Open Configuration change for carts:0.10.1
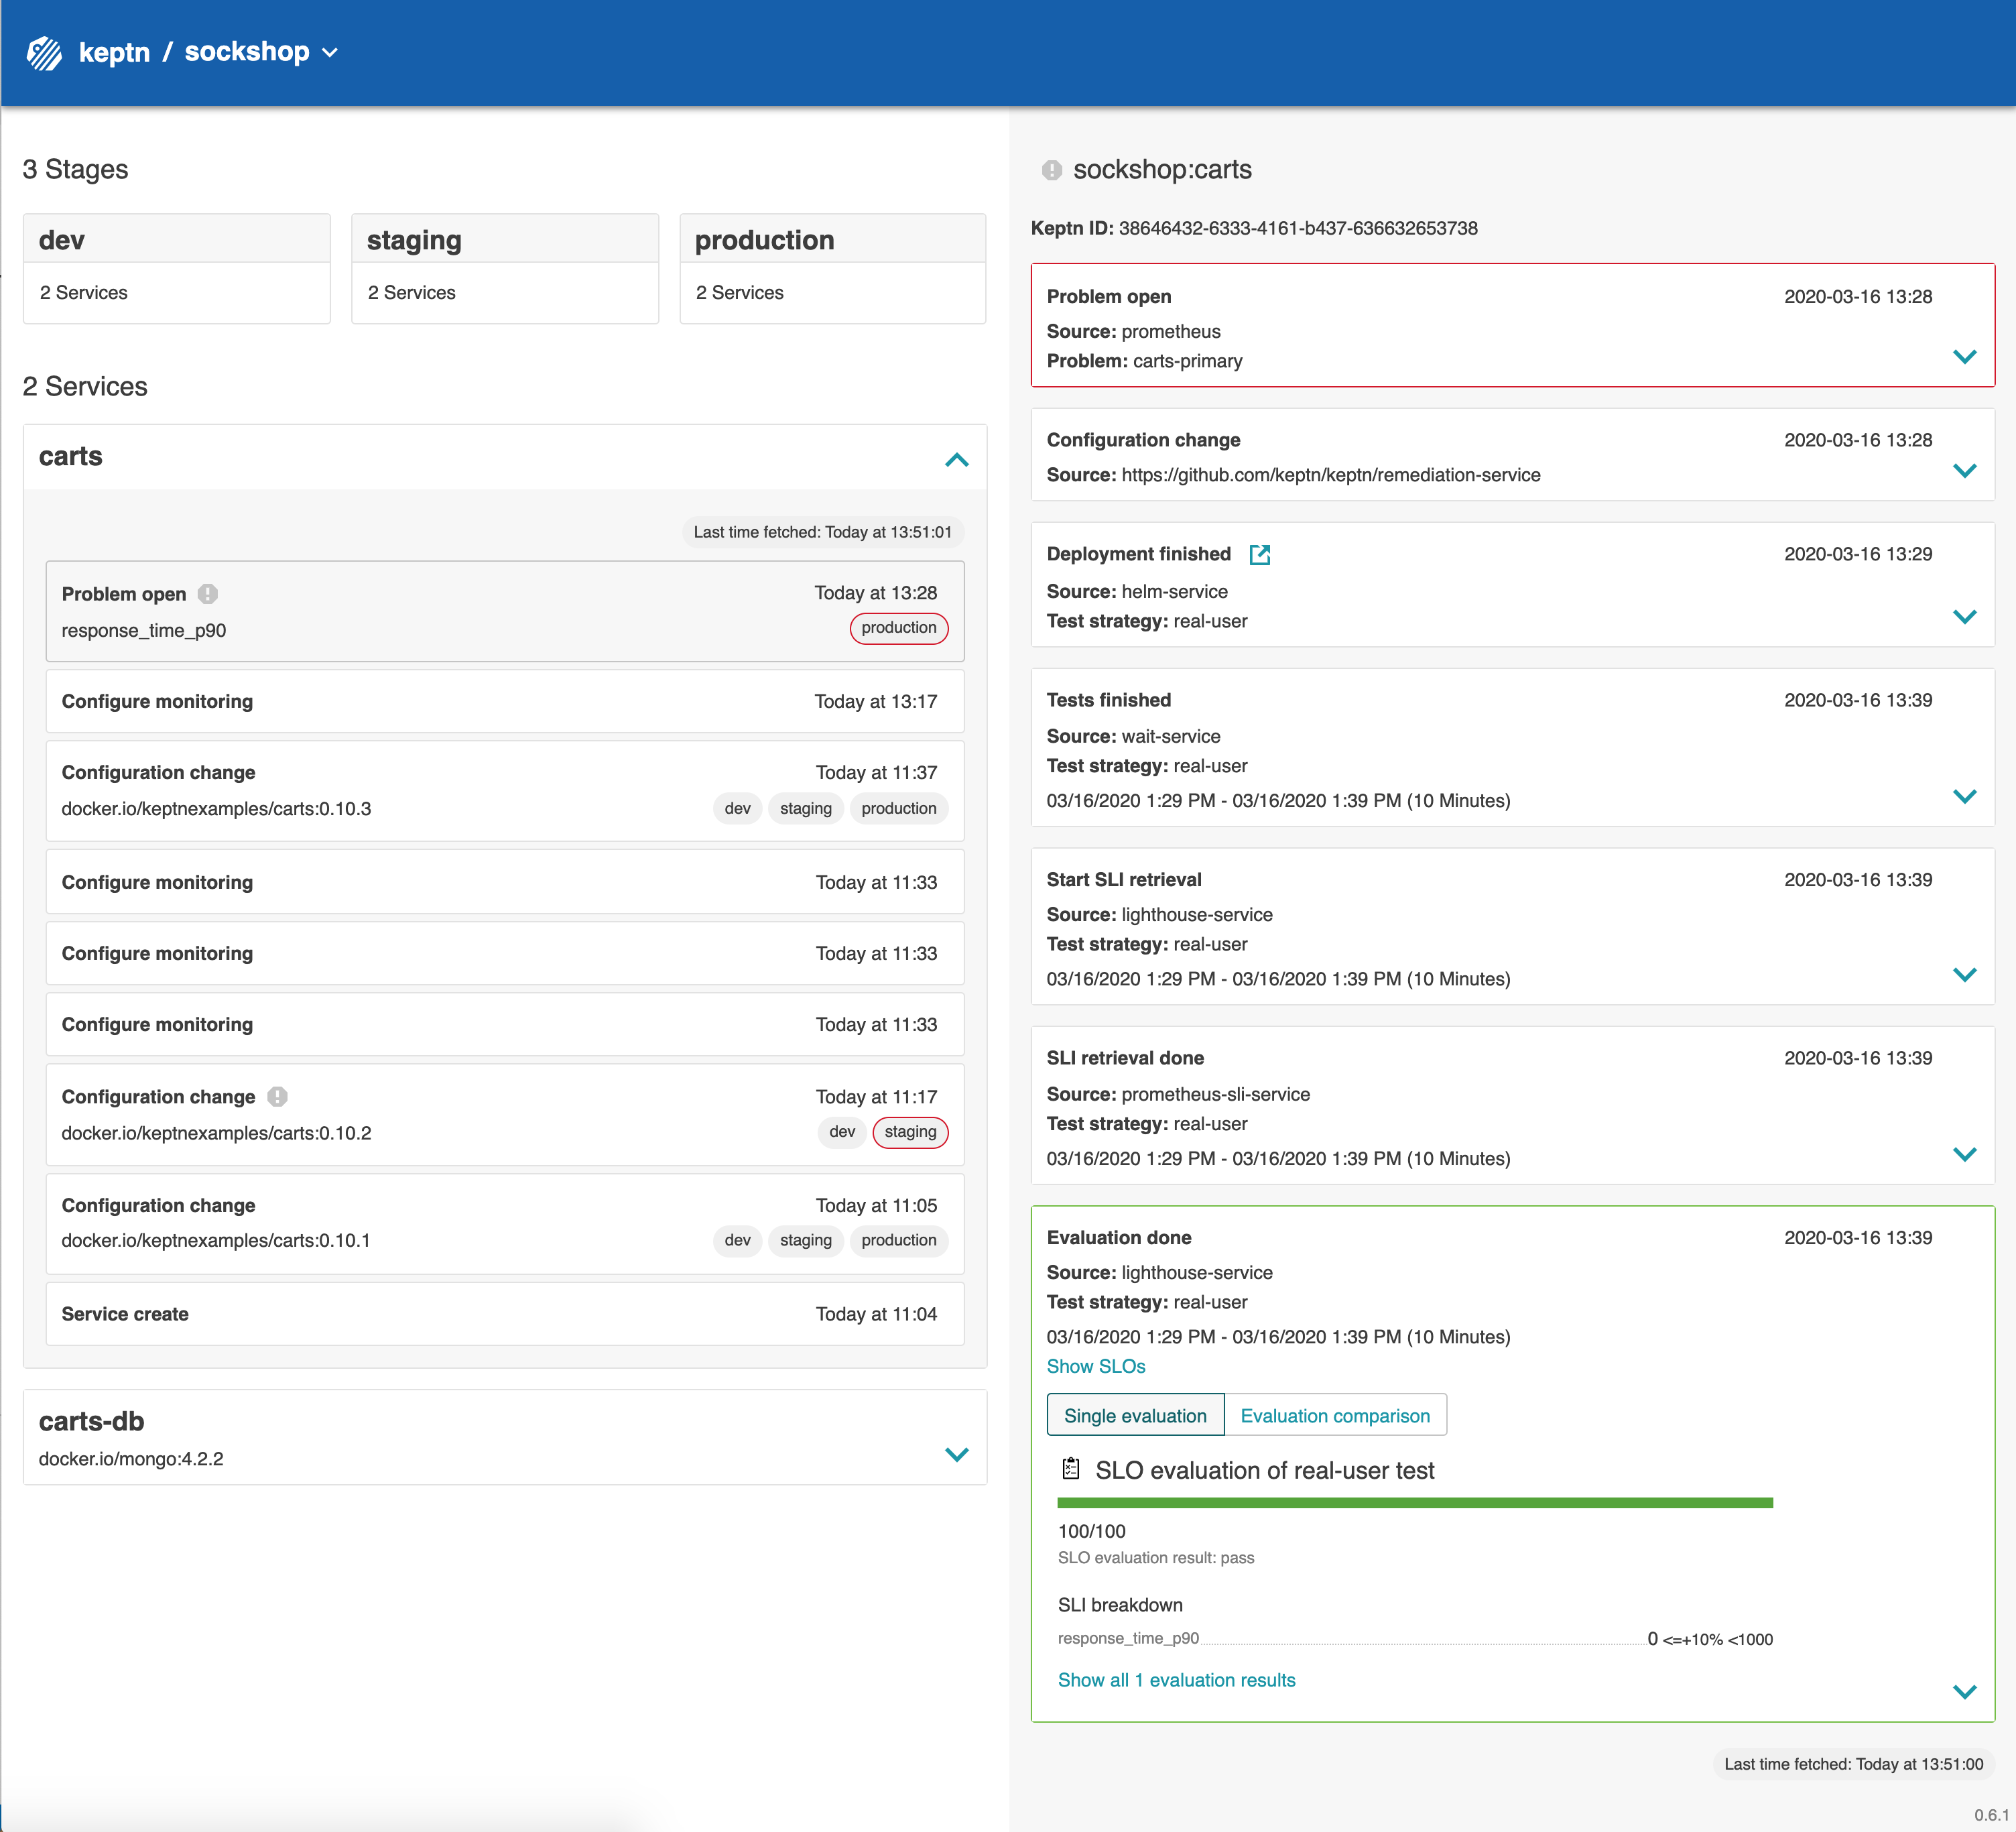The height and width of the screenshot is (1832, 2016). click(x=505, y=1223)
